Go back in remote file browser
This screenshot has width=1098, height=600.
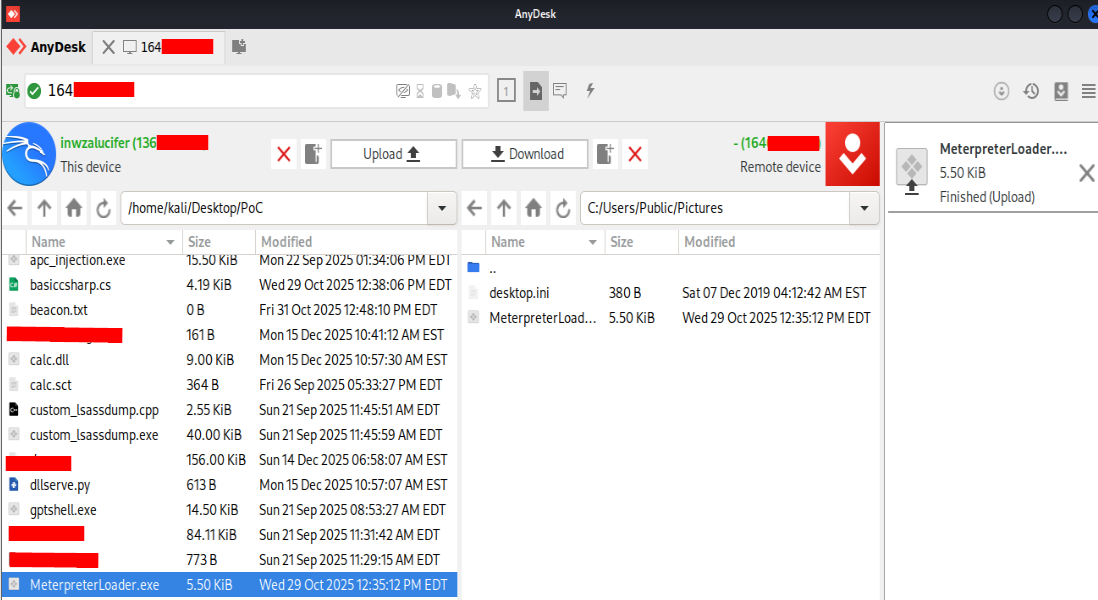(x=475, y=208)
